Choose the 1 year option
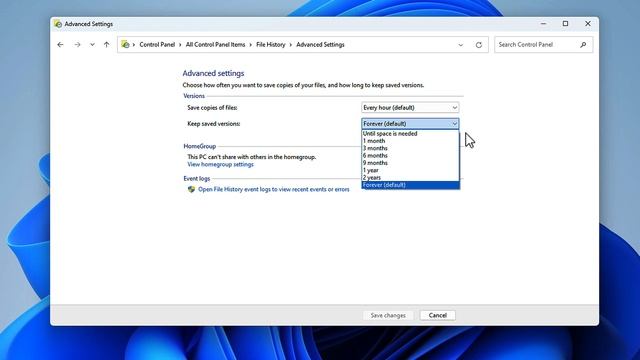The width and height of the screenshot is (640, 360). [x=410, y=170]
